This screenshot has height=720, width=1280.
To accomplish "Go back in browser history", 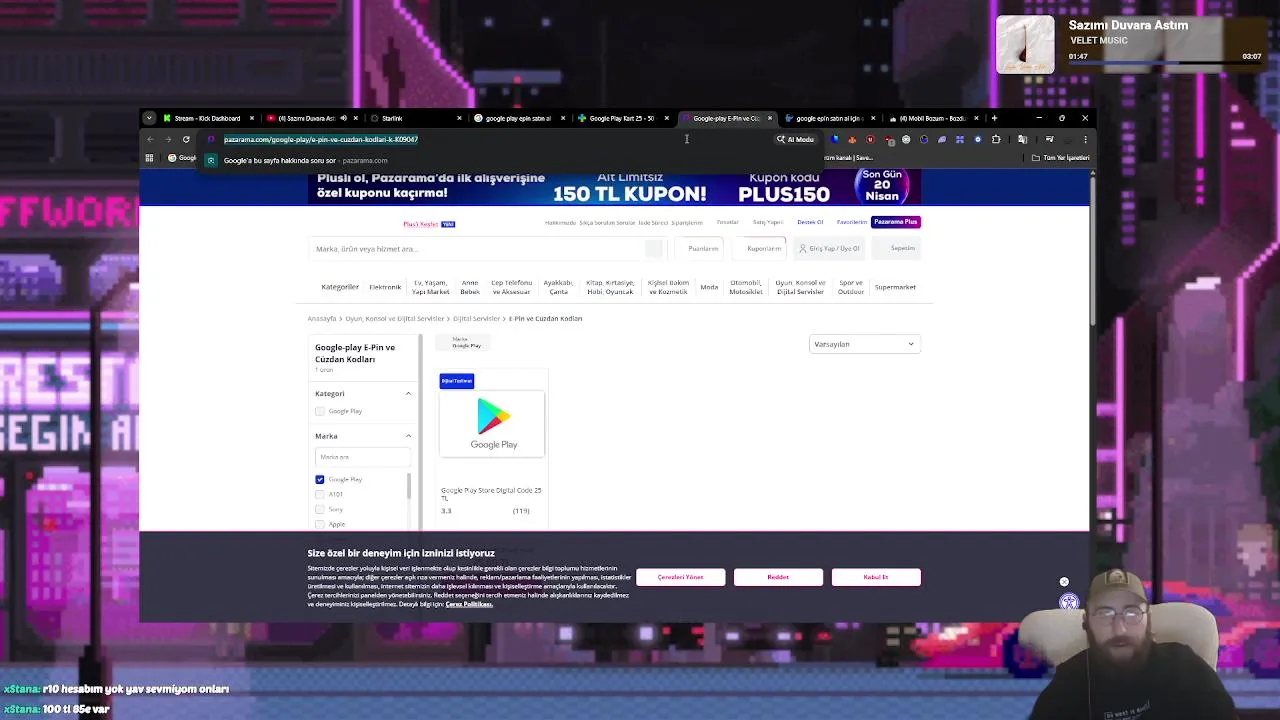I will 150,139.
